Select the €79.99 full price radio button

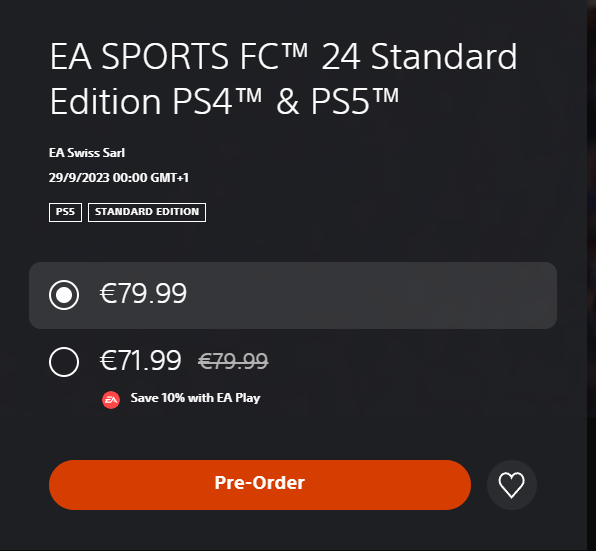[x=64, y=295]
